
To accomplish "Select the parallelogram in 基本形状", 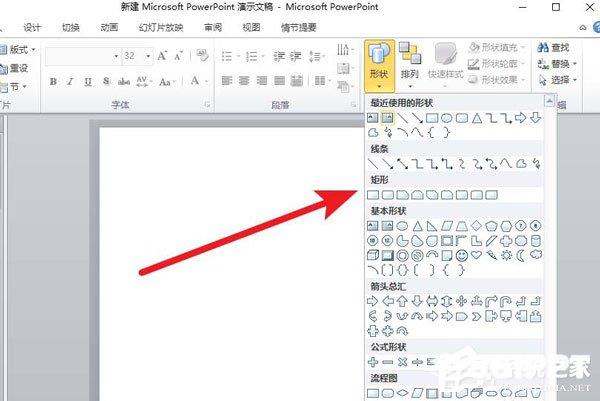I will pos(447,226).
